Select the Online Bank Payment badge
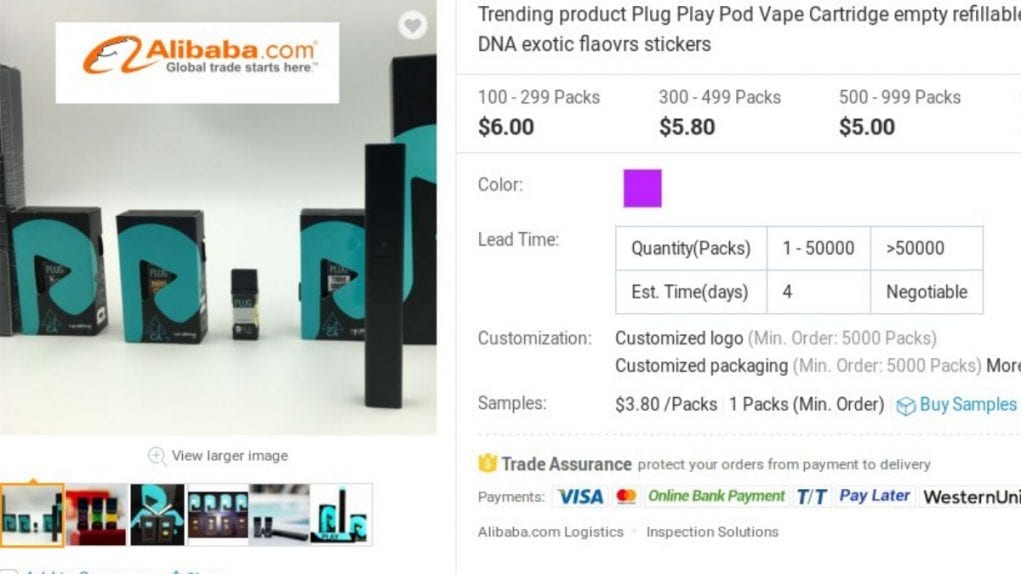Screen dimensions: 1021x574 coord(715,496)
